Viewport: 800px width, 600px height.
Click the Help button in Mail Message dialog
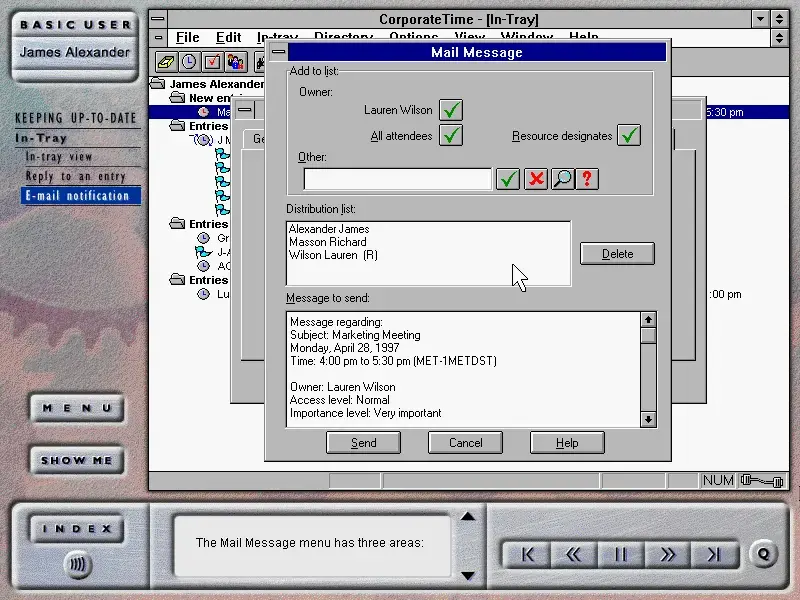(x=567, y=442)
